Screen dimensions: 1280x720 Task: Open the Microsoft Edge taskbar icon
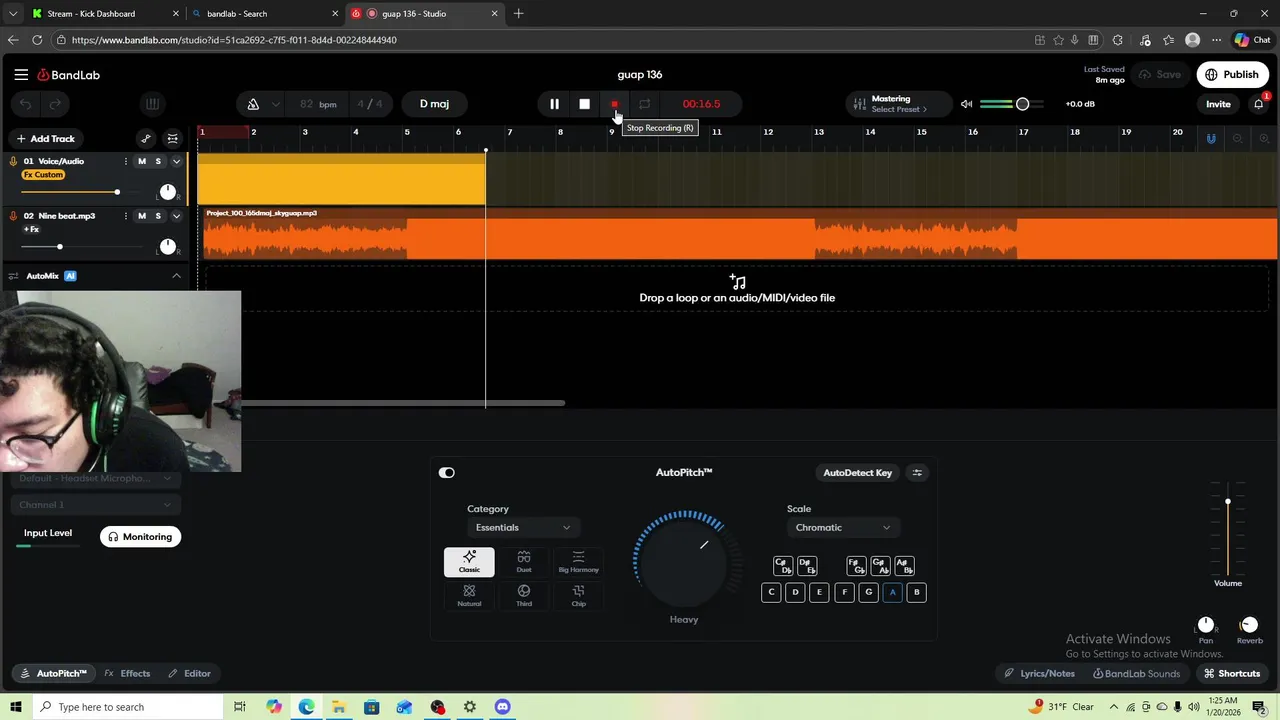pyautogui.click(x=306, y=707)
